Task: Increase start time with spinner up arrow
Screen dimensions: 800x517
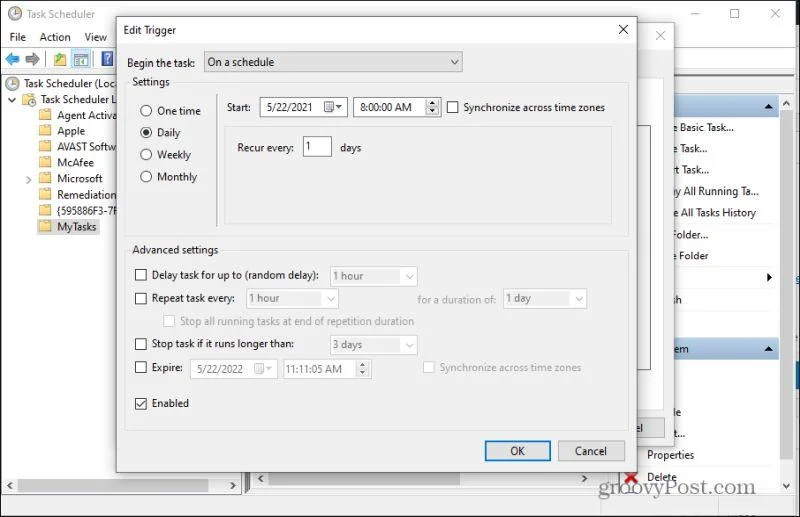Action: coord(433,103)
